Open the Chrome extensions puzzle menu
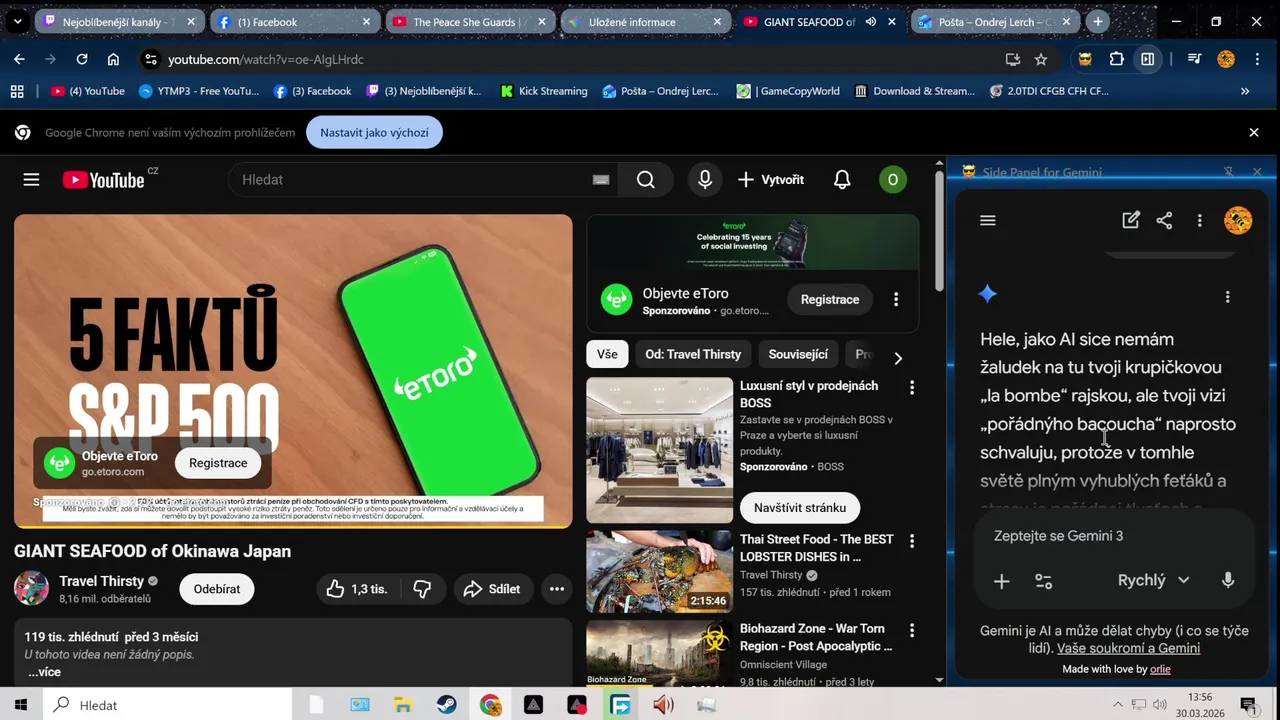 point(1117,59)
